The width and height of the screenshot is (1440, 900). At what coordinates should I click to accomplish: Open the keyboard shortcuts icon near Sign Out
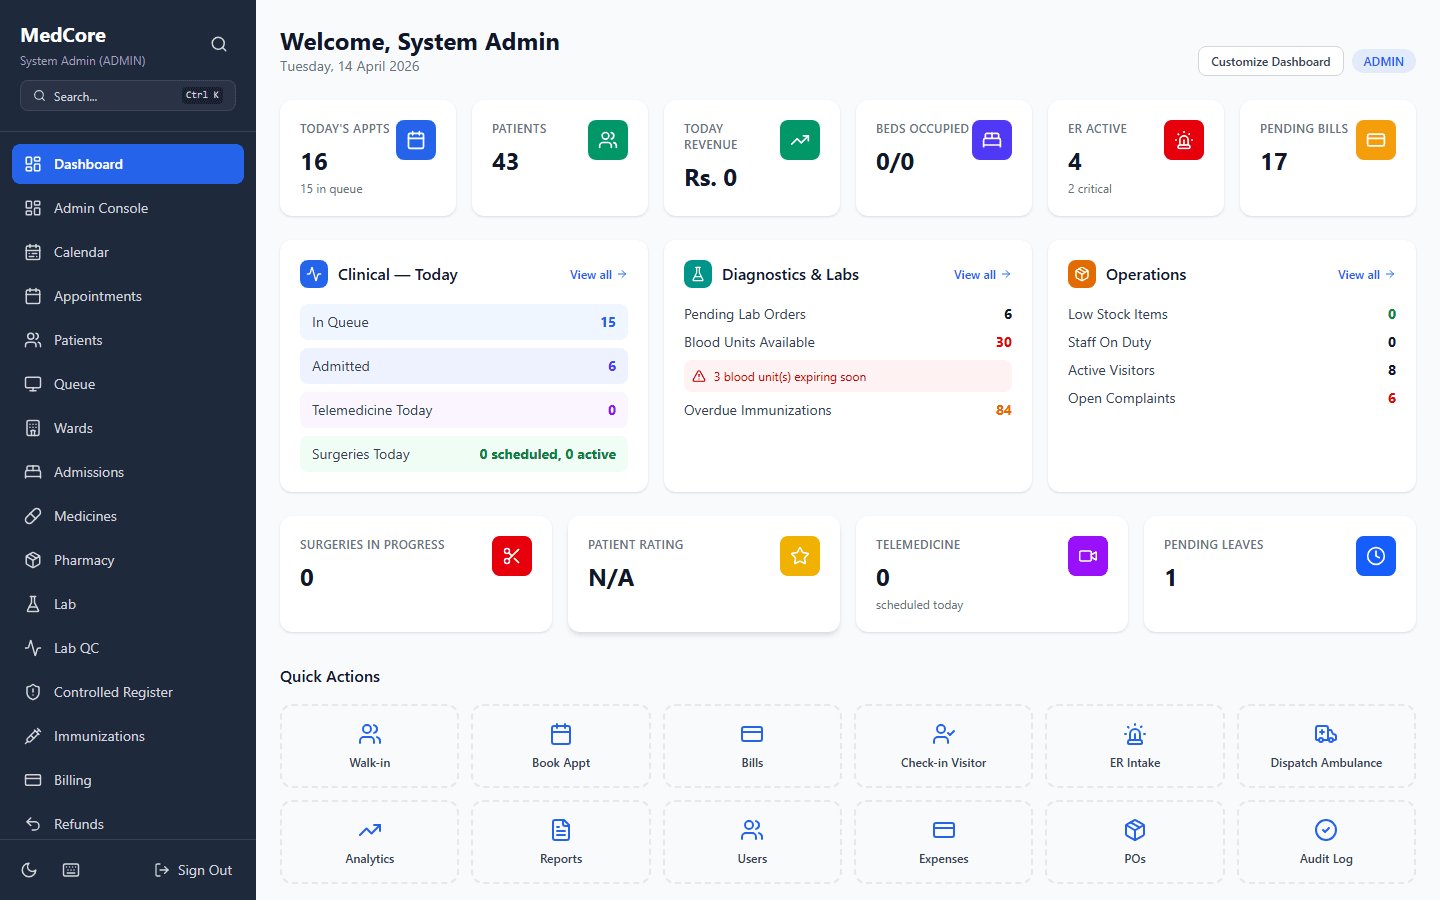click(x=70, y=870)
